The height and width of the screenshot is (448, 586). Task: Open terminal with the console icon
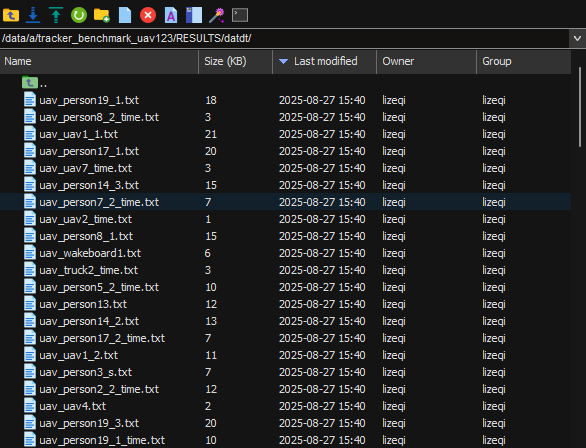point(240,15)
